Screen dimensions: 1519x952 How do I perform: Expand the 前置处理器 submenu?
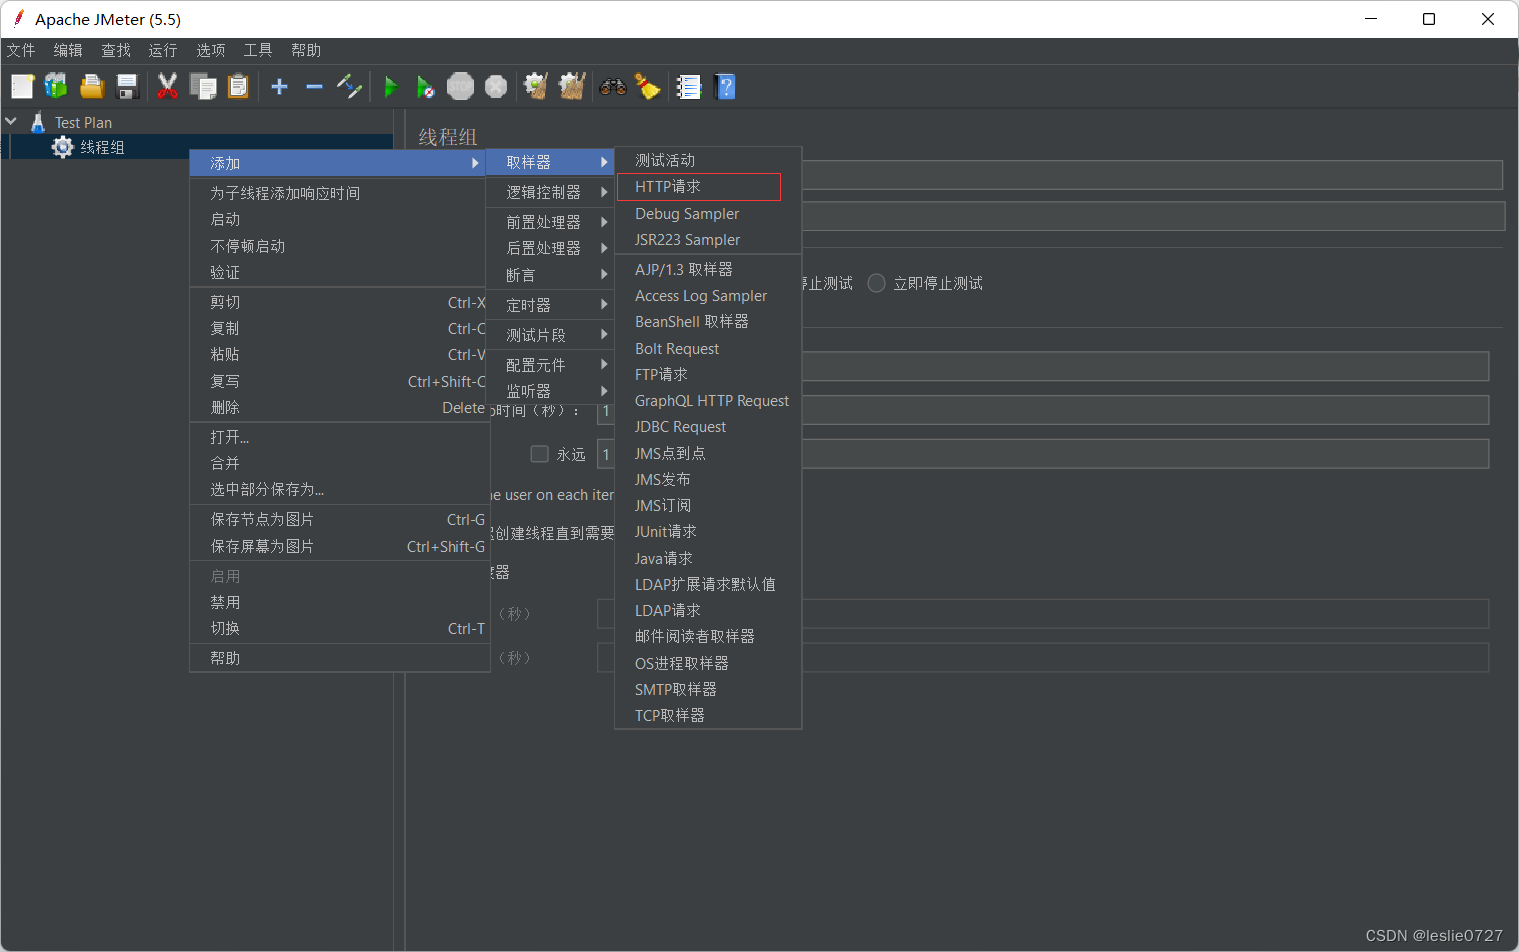coord(550,222)
